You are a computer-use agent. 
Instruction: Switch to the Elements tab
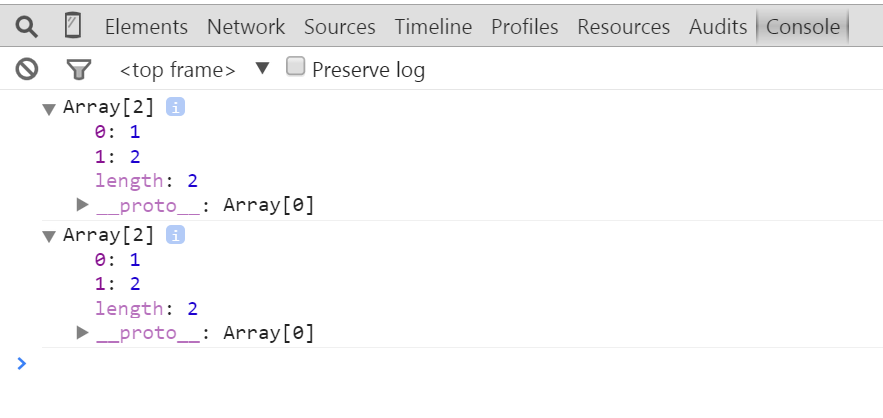[146, 27]
